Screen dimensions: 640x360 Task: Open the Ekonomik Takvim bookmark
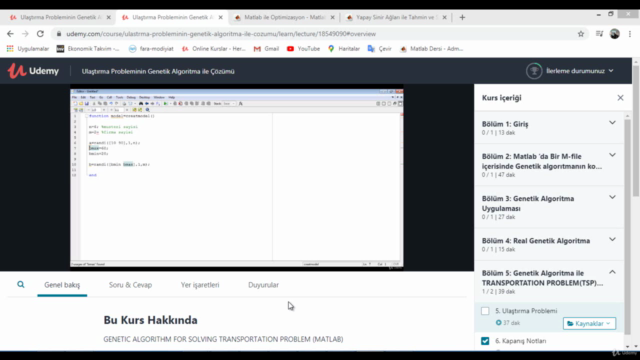click(x=88, y=49)
